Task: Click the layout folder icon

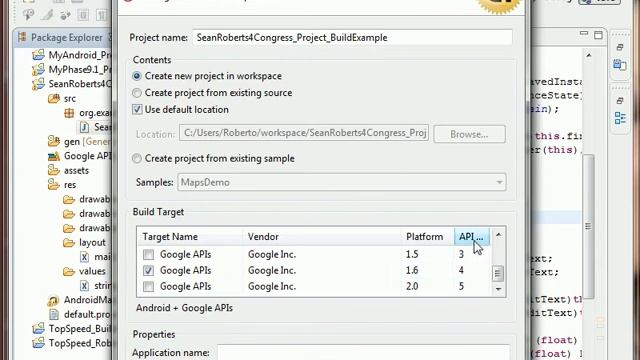Action: (x=69, y=242)
